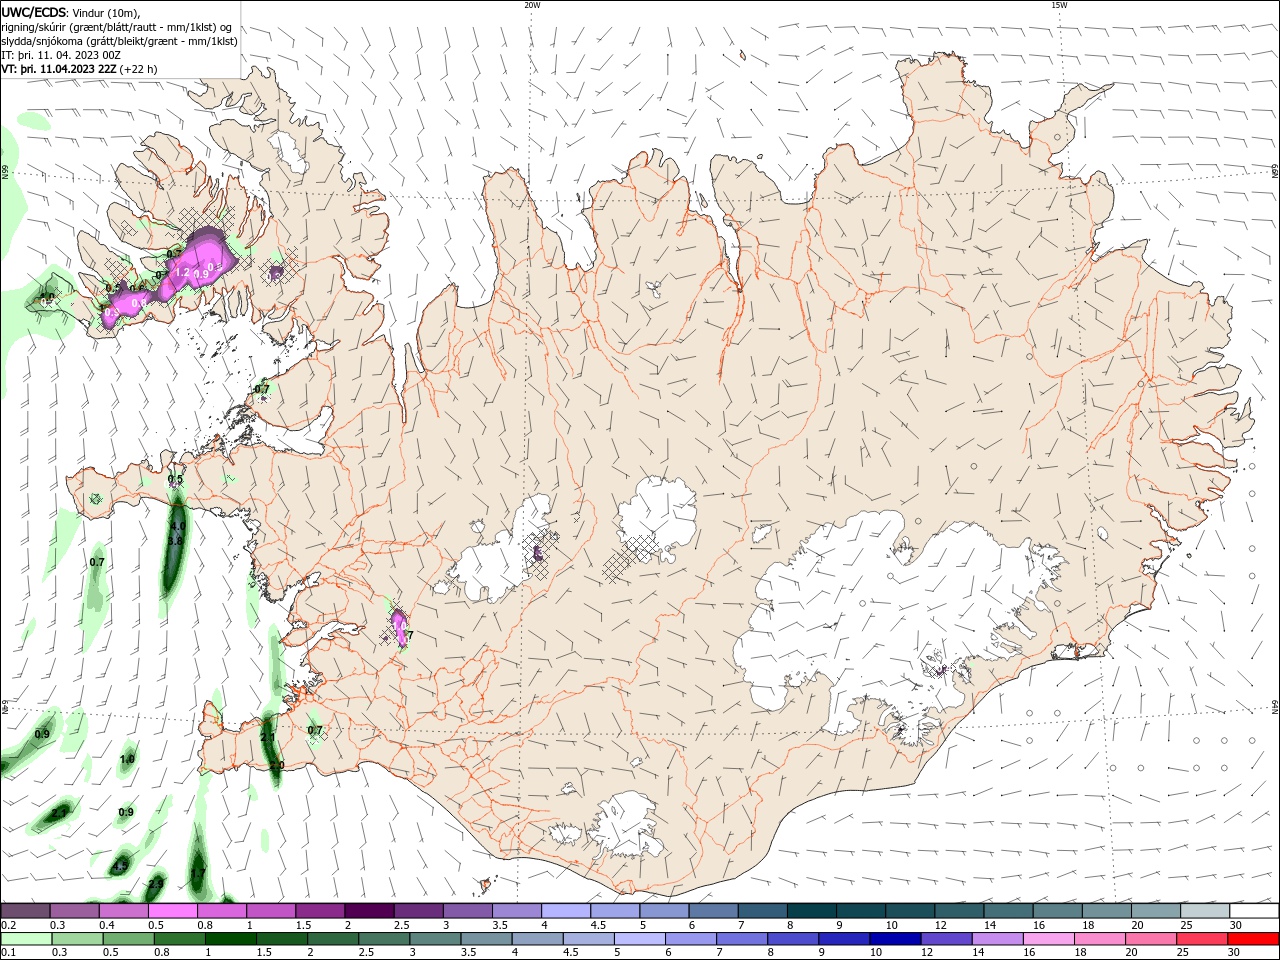
Task: Pick the violet 12–14 swatch, bottom legend row
Action: [x=946, y=939]
